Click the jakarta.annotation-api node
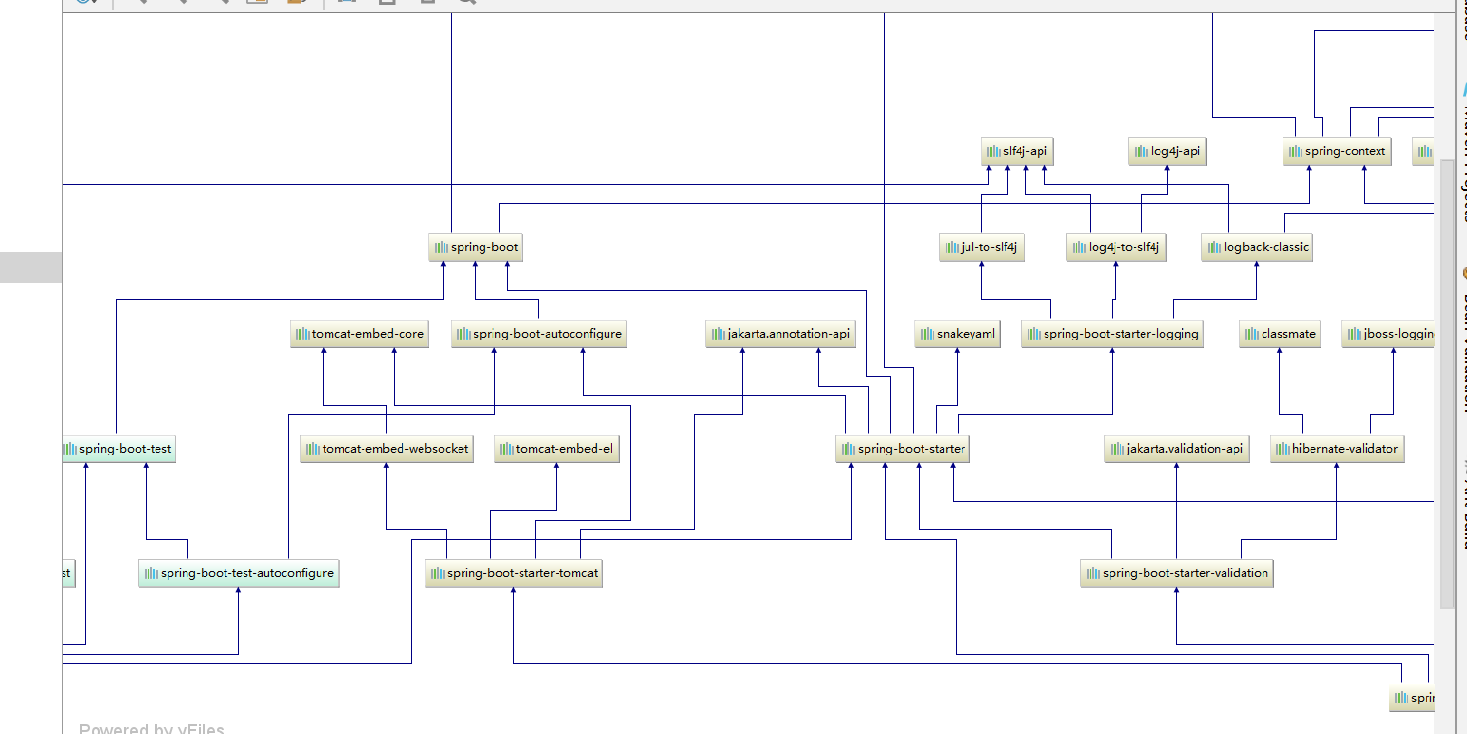1467x734 pixels. click(781, 334)
